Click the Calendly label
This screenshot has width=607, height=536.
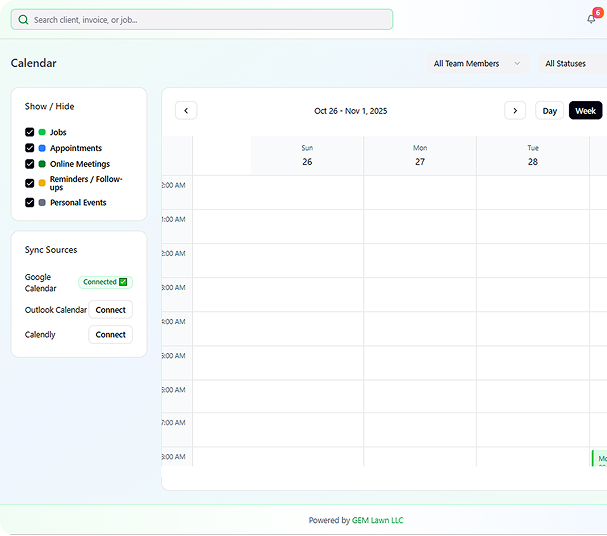[40, 335]
